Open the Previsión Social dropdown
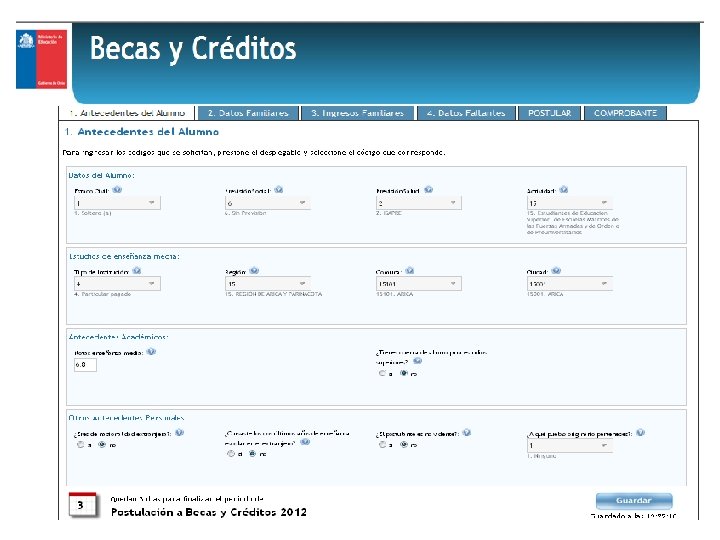Screen dimensions: 720x540 (268, 203)
